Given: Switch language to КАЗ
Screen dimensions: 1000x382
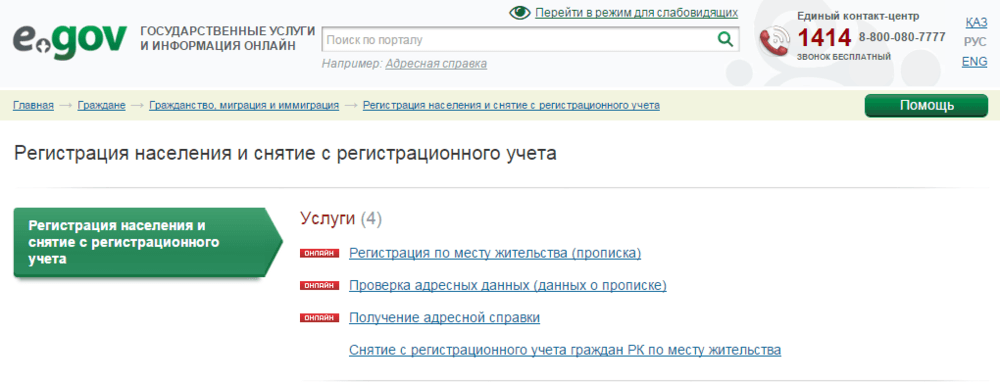Looking at the screenshot, I should click(976, 23).
